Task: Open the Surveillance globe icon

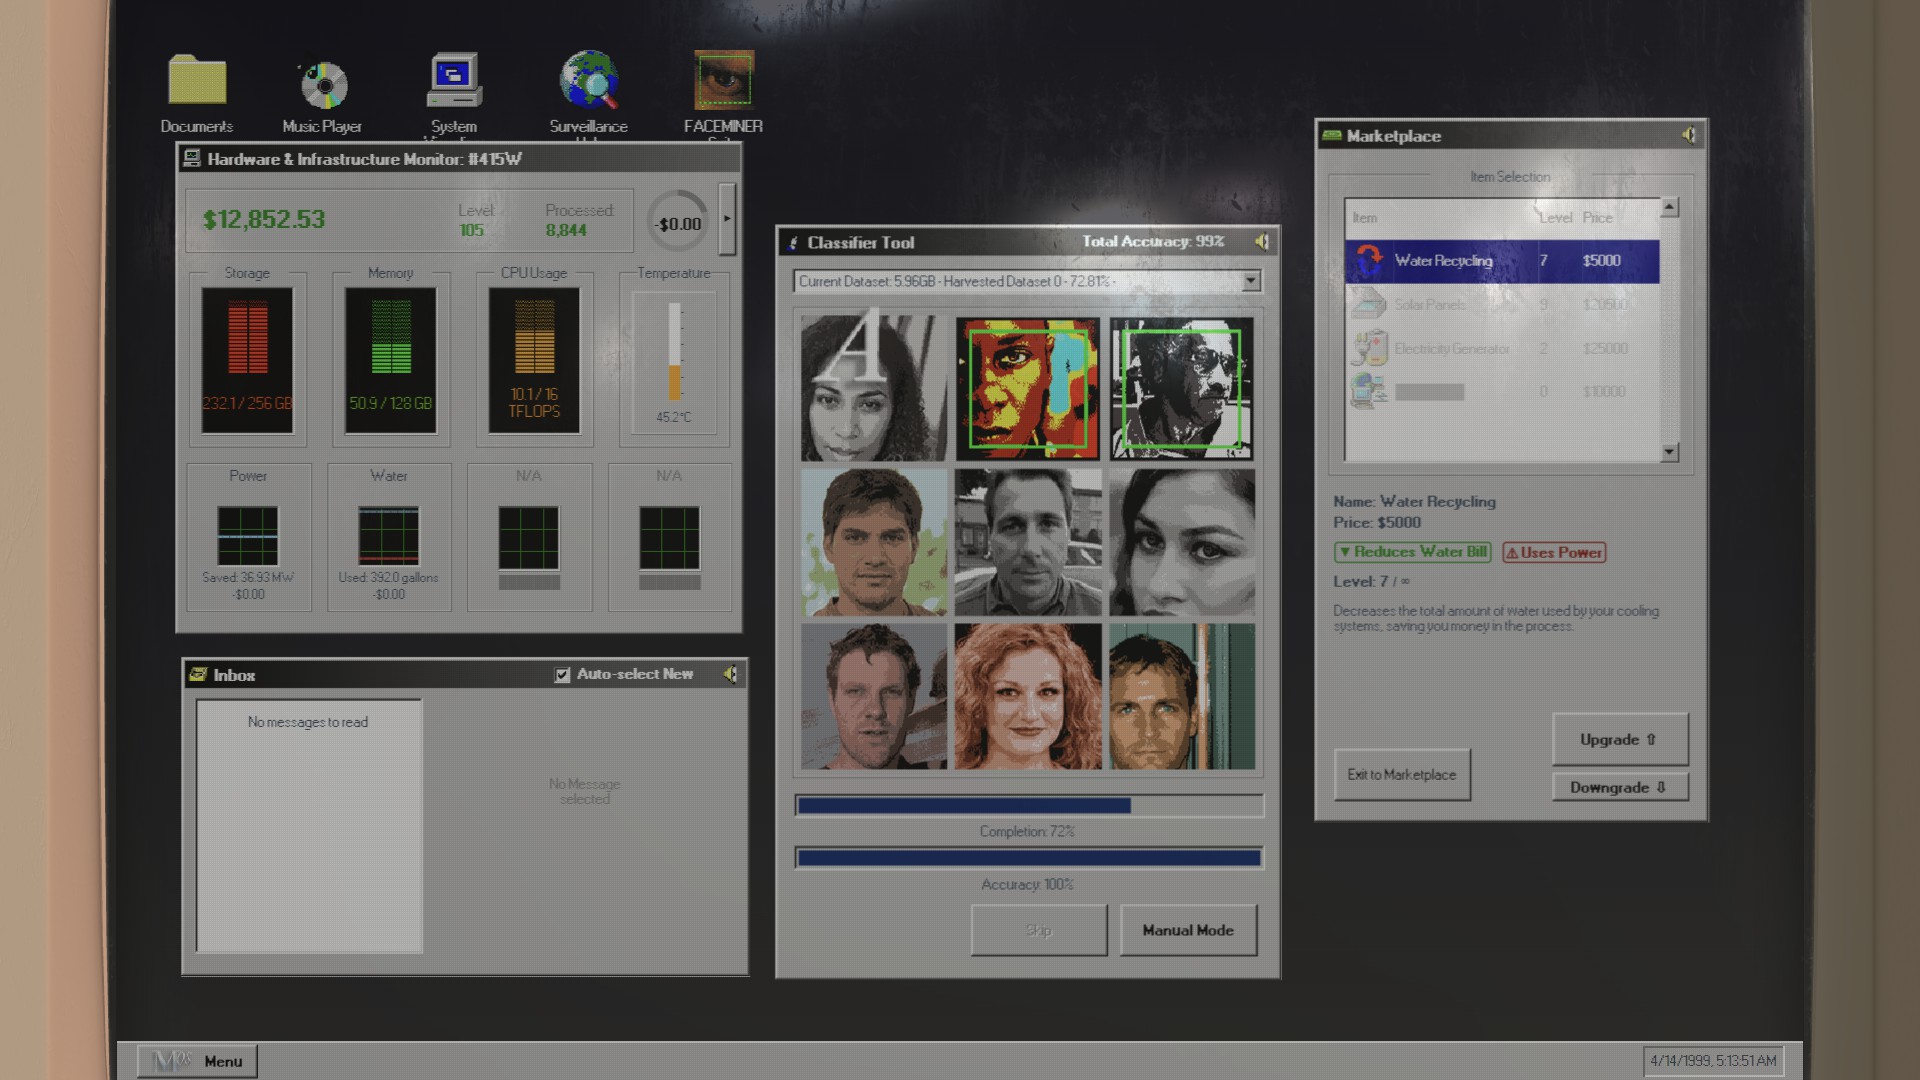Action: (588, 82)
